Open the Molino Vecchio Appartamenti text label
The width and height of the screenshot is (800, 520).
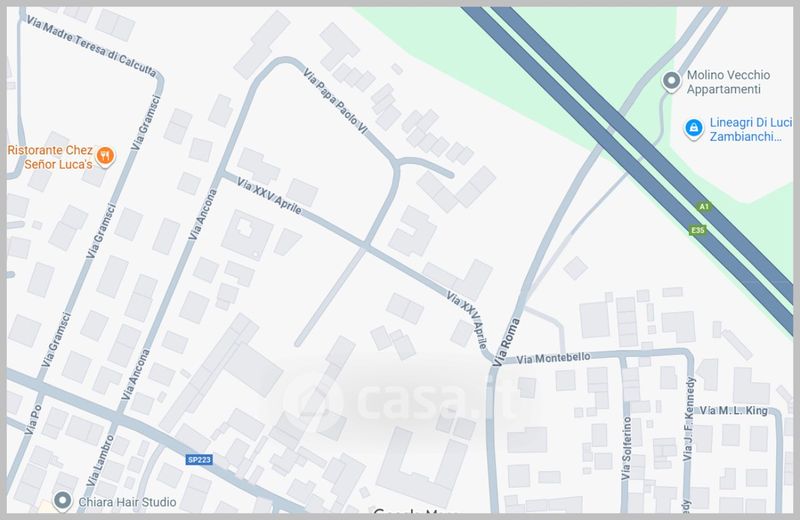[x=728, y=82]
